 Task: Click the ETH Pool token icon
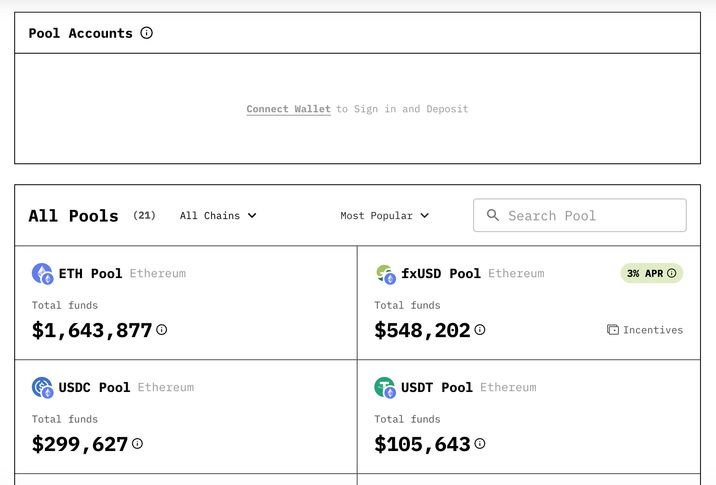(x=42, y=273)
